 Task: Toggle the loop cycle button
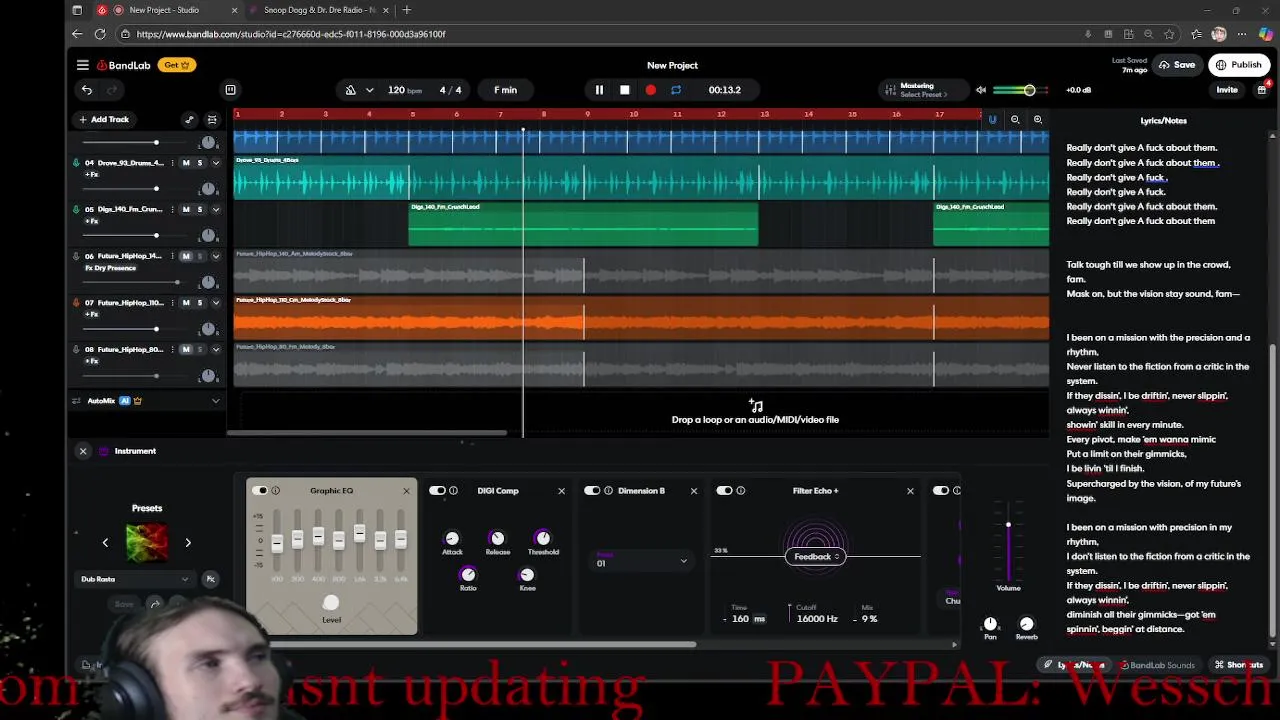click(676, 90)
